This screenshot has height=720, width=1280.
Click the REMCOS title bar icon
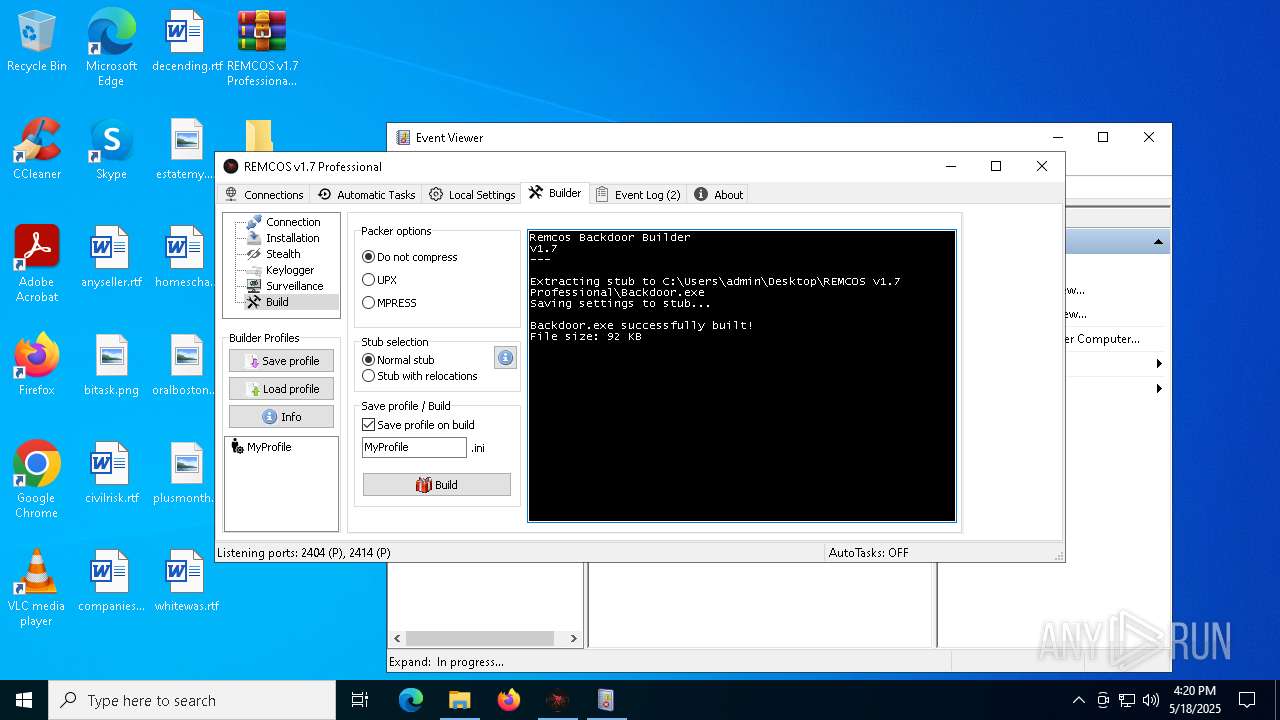tap(231, 167)
